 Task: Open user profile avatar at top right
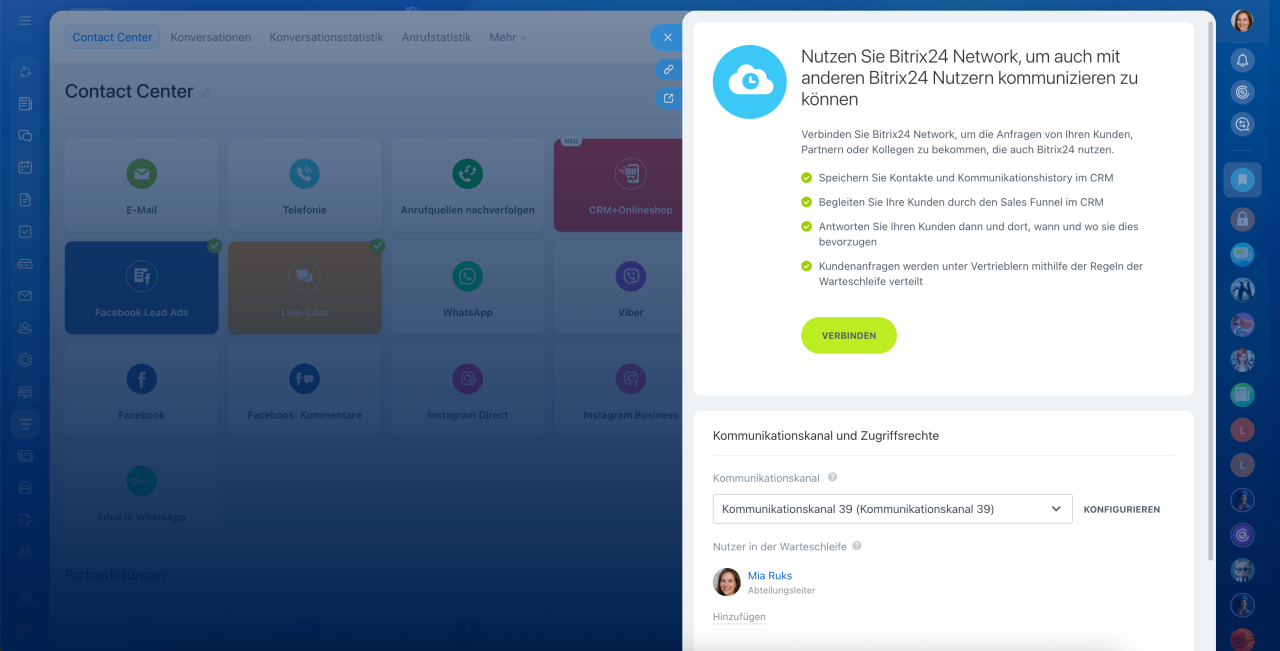[x=1242, y=21]
